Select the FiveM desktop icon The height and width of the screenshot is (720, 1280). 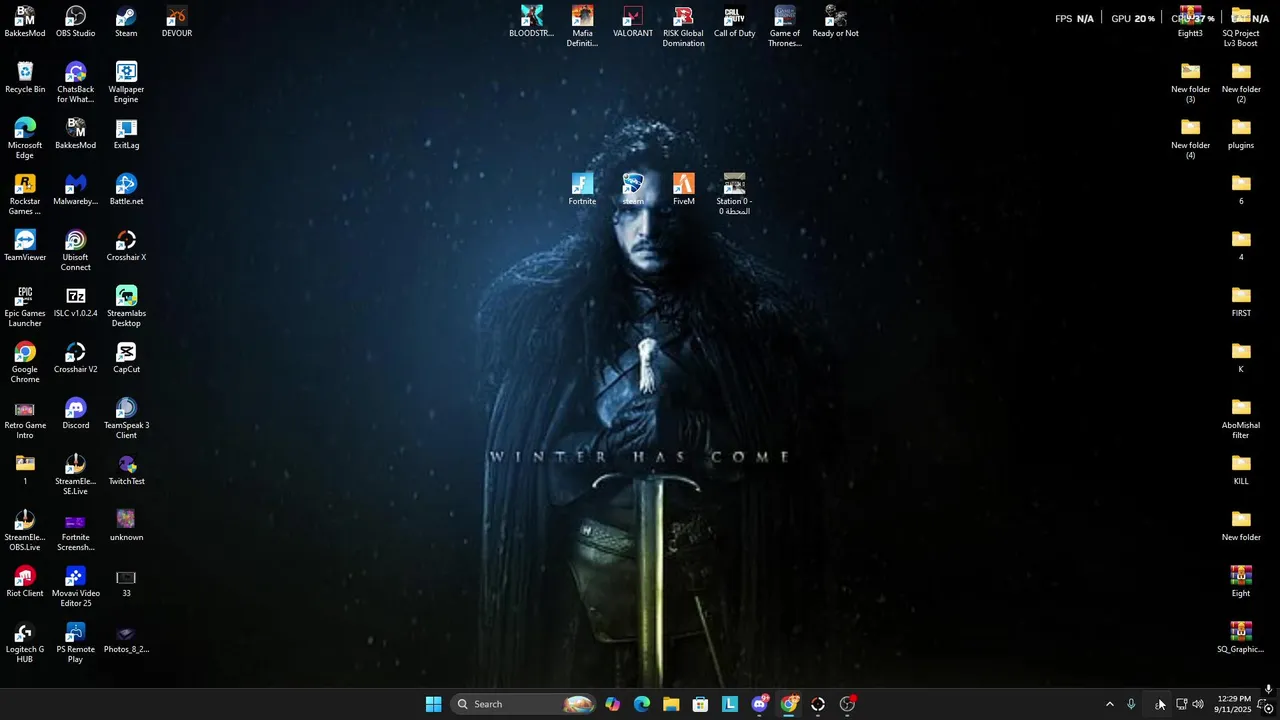click(683, 190)
